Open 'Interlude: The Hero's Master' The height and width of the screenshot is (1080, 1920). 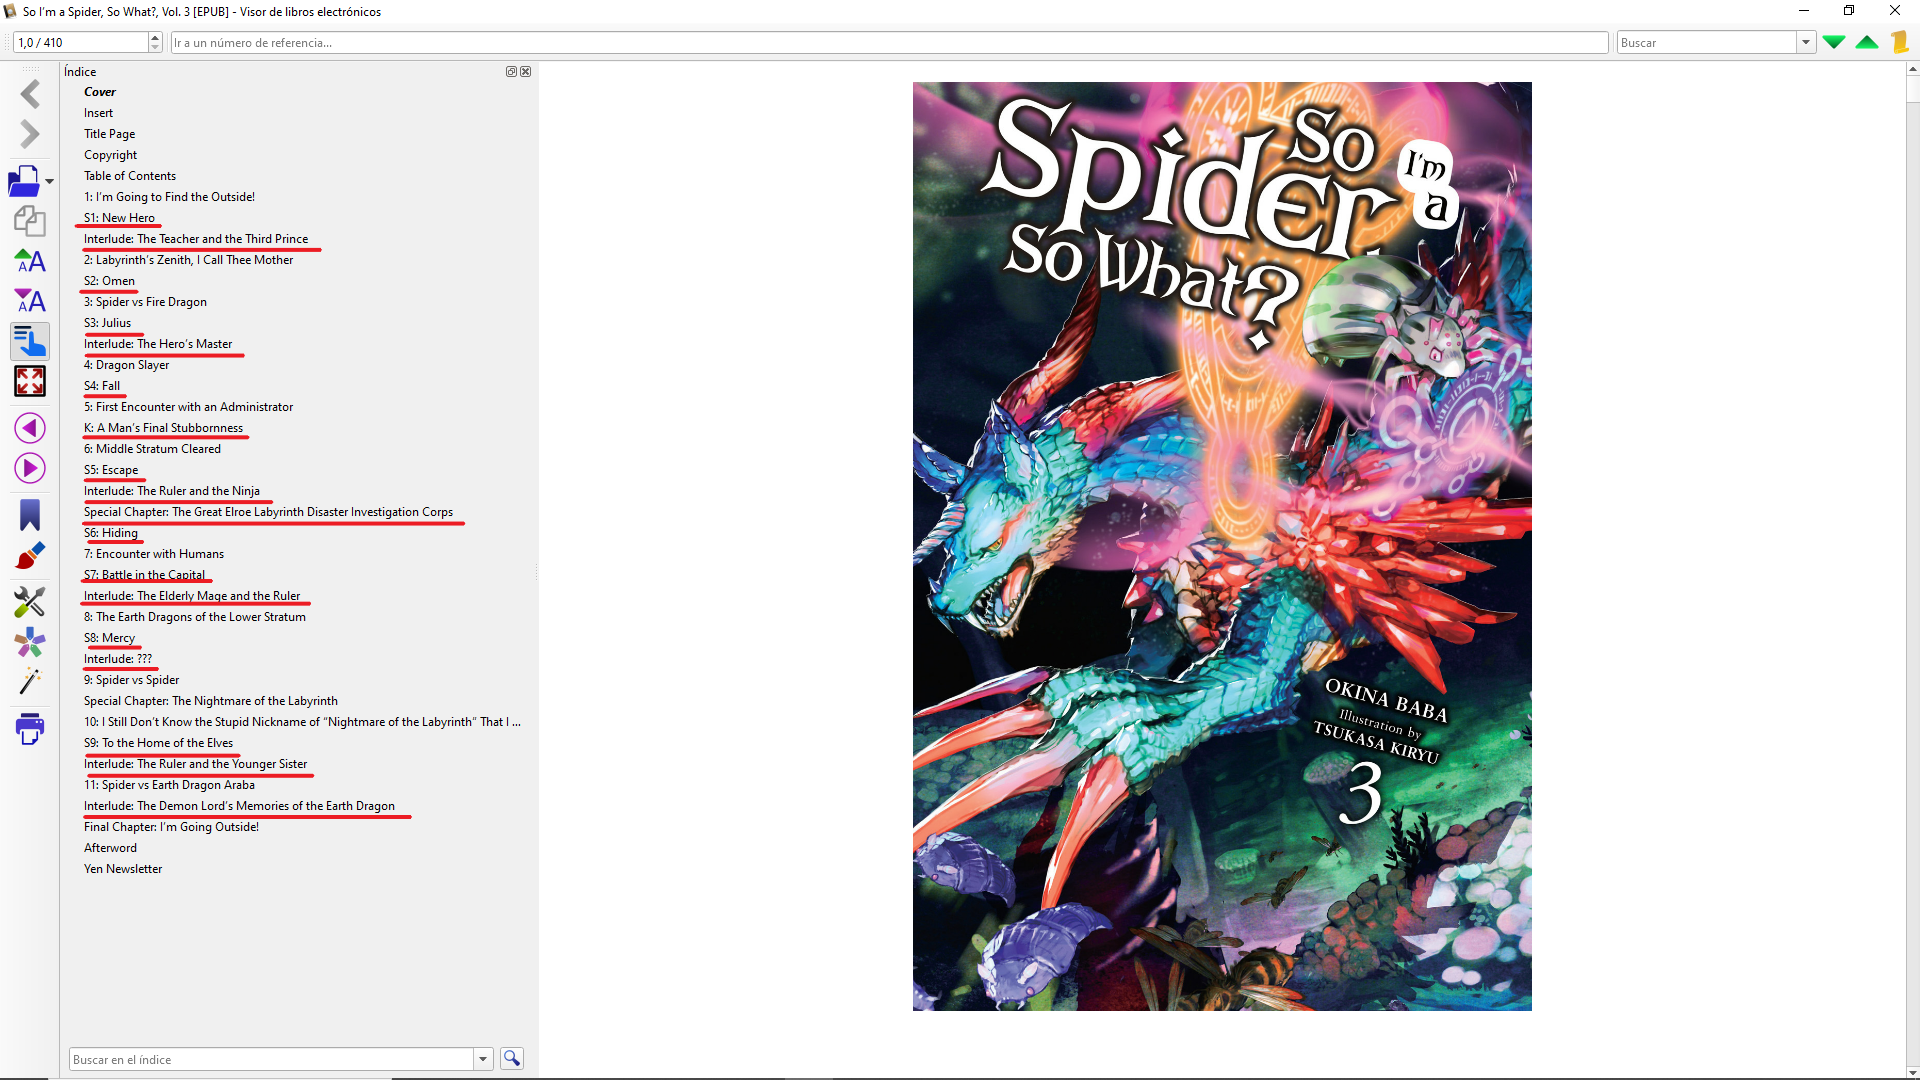pyautogui.click(x=158, y=344)
